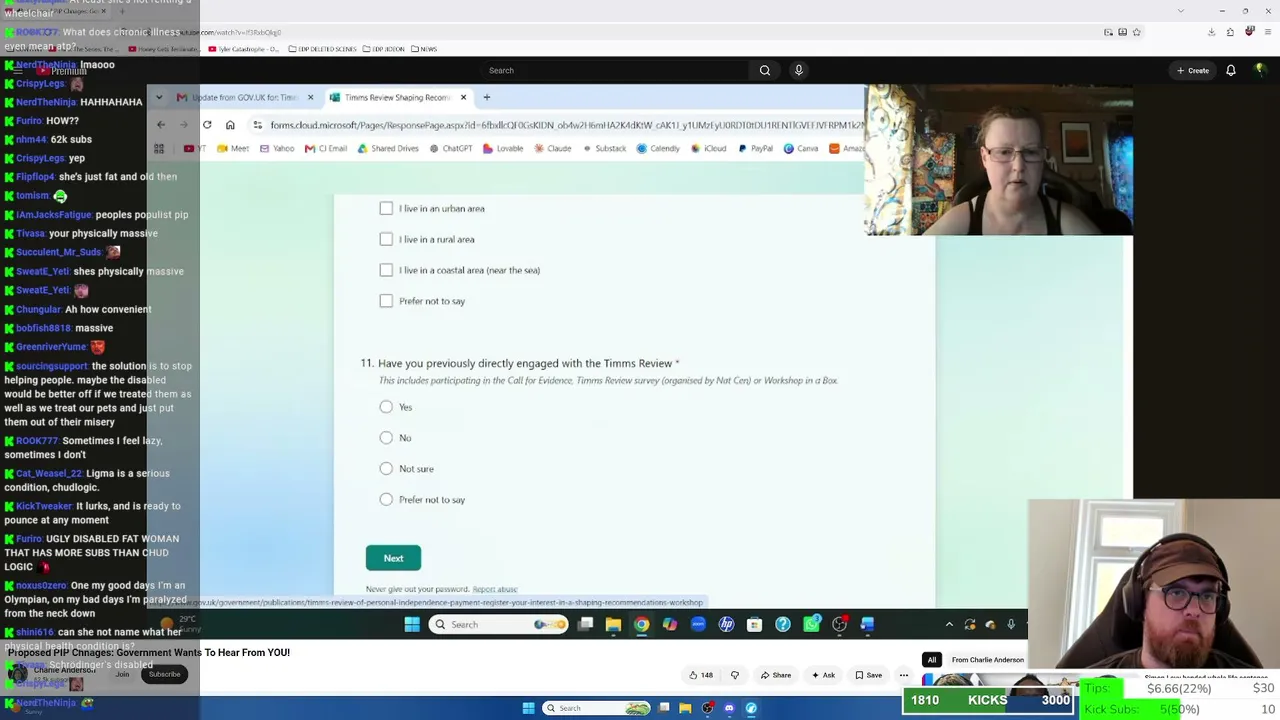Viewport: 1280px width, 720px height.
Task: Check 'Prefer not to say' checkbox for area
Action: pyautogui.click(x=386, y=301)
